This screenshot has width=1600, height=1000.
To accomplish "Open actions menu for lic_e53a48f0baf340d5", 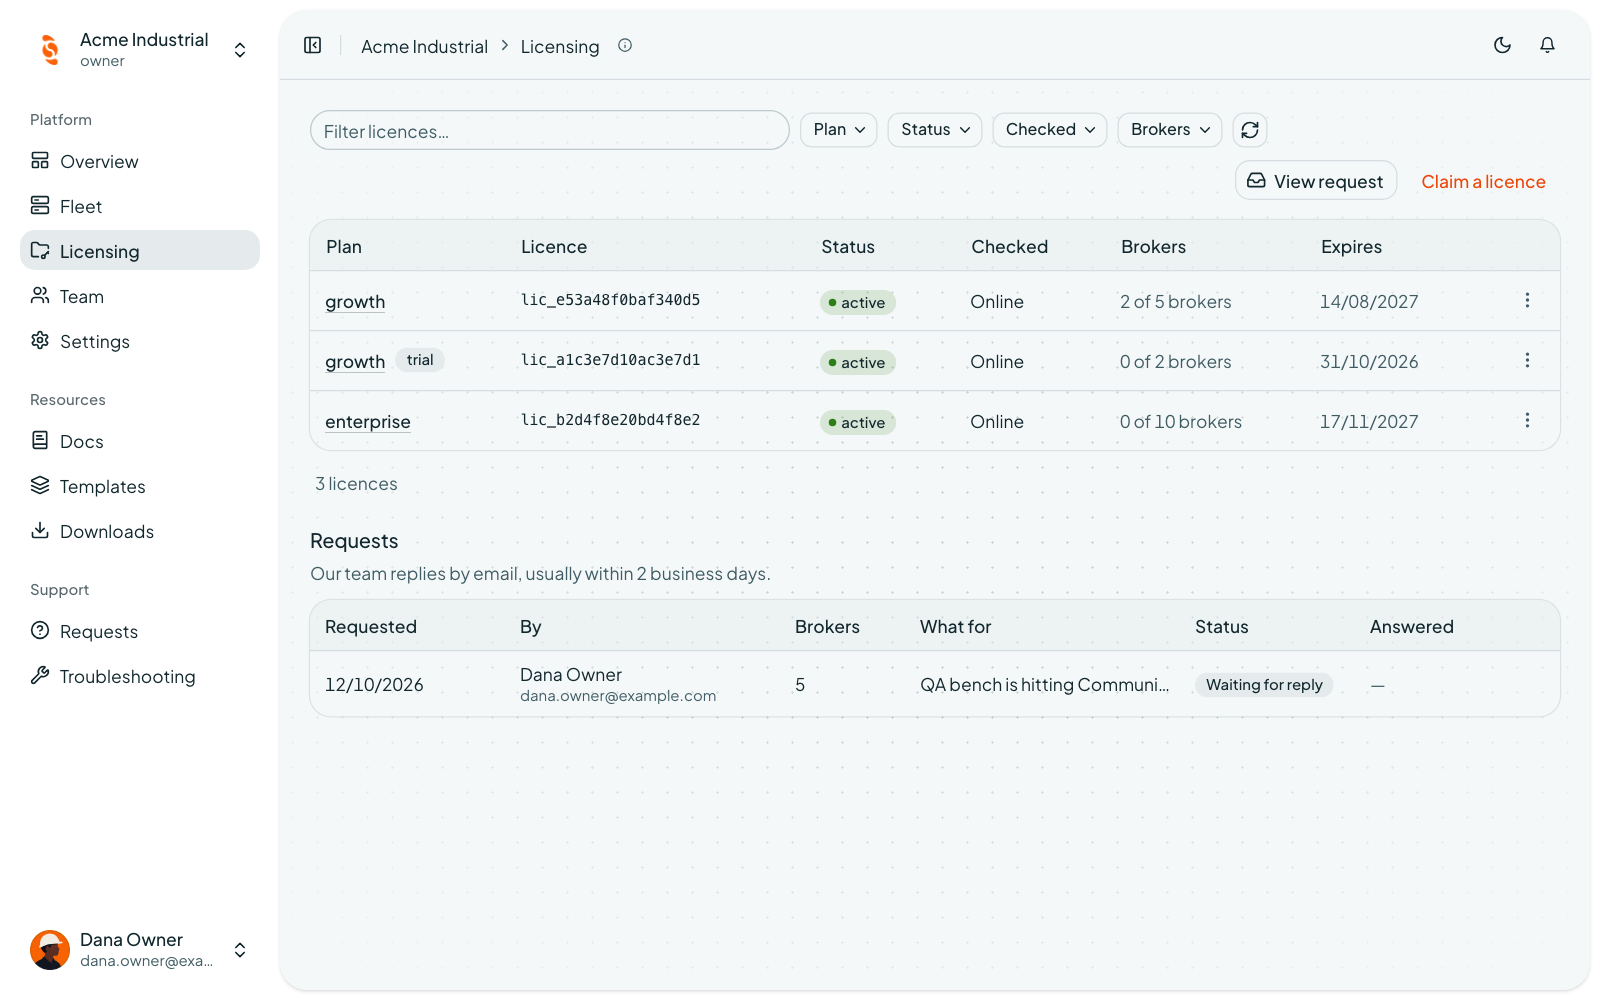I will tap(1527, 300).
